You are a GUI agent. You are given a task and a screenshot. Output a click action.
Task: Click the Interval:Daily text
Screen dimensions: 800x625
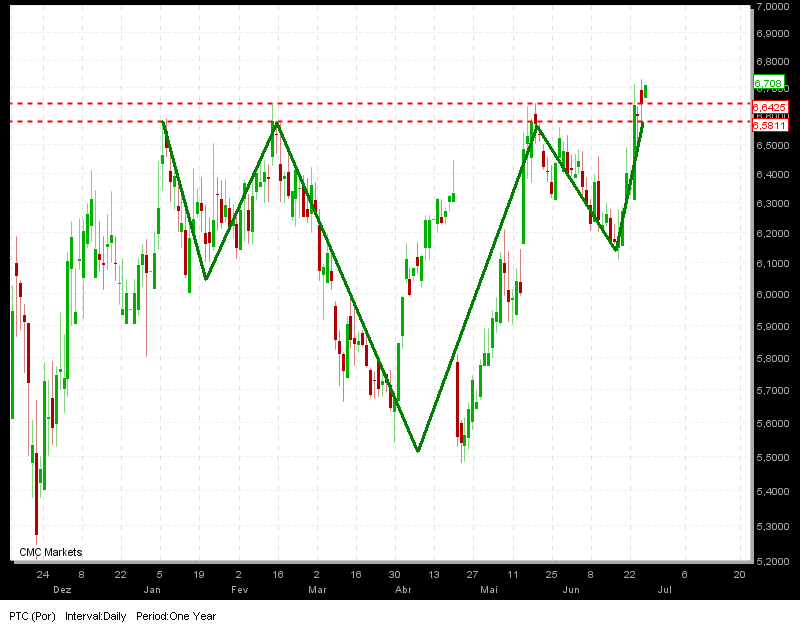pos(95,616)
